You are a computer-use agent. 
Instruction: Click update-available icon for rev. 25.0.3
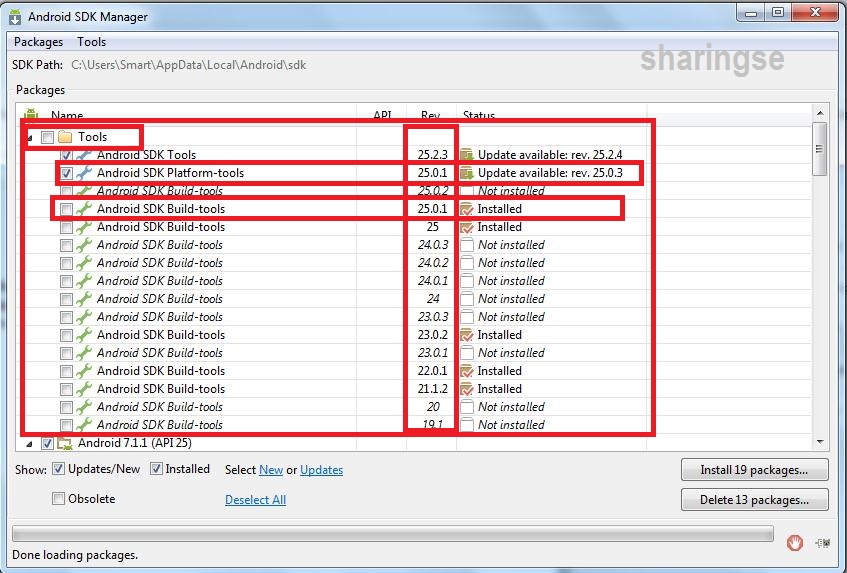[467, 173]
